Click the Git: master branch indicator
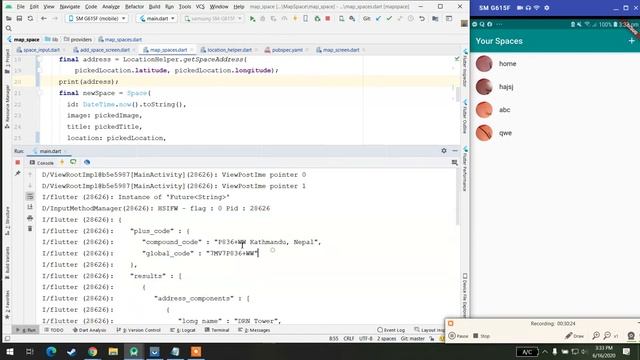The image size is (640, 360). [413, 338]
